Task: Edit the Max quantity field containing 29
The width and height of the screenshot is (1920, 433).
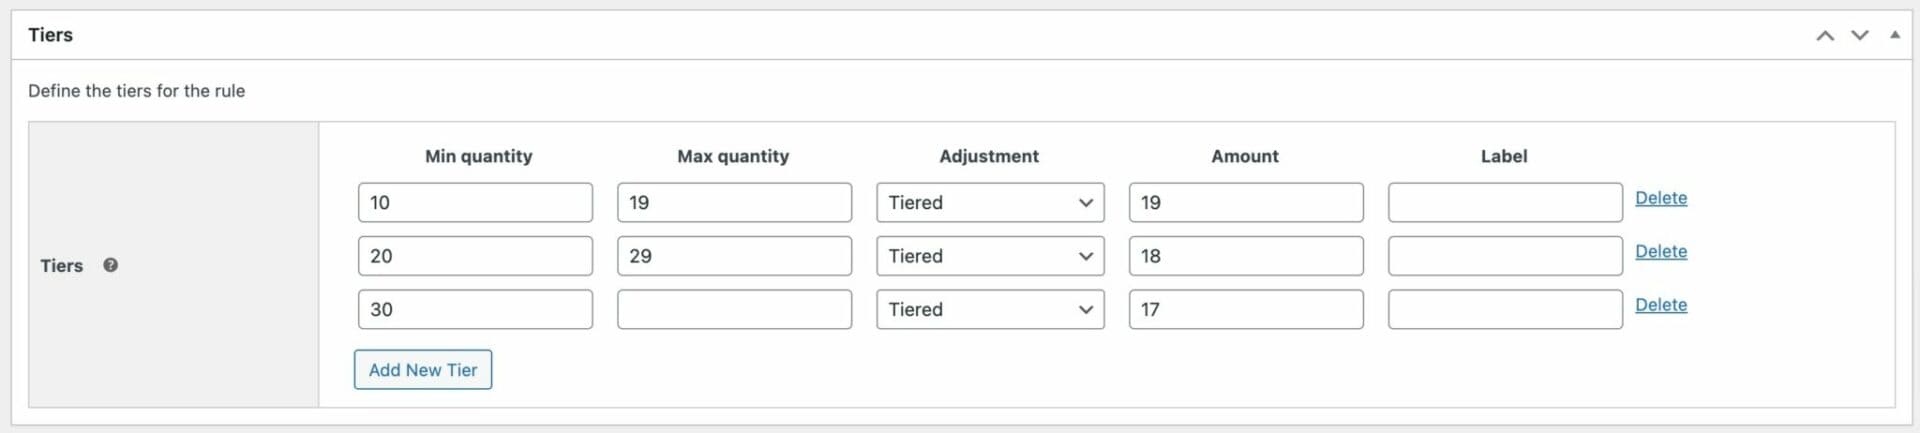Action: (735, 256)
